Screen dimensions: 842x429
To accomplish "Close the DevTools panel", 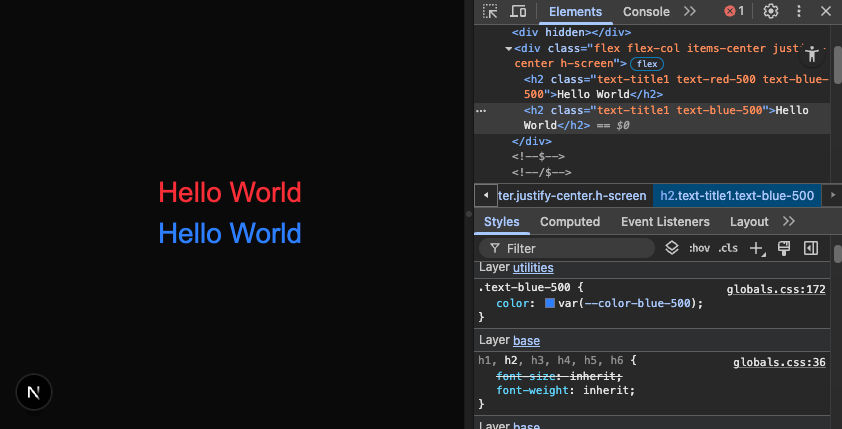I will (826, 11).
